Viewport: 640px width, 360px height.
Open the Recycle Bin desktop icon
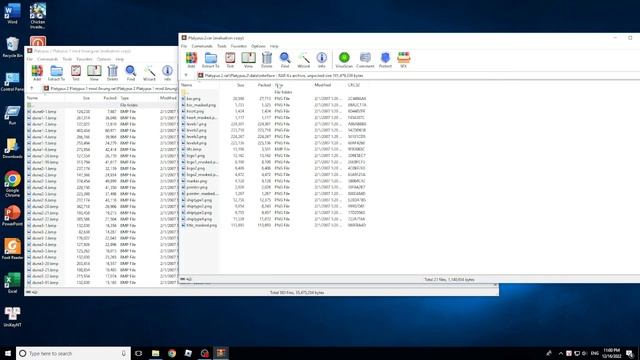(12, 47)
